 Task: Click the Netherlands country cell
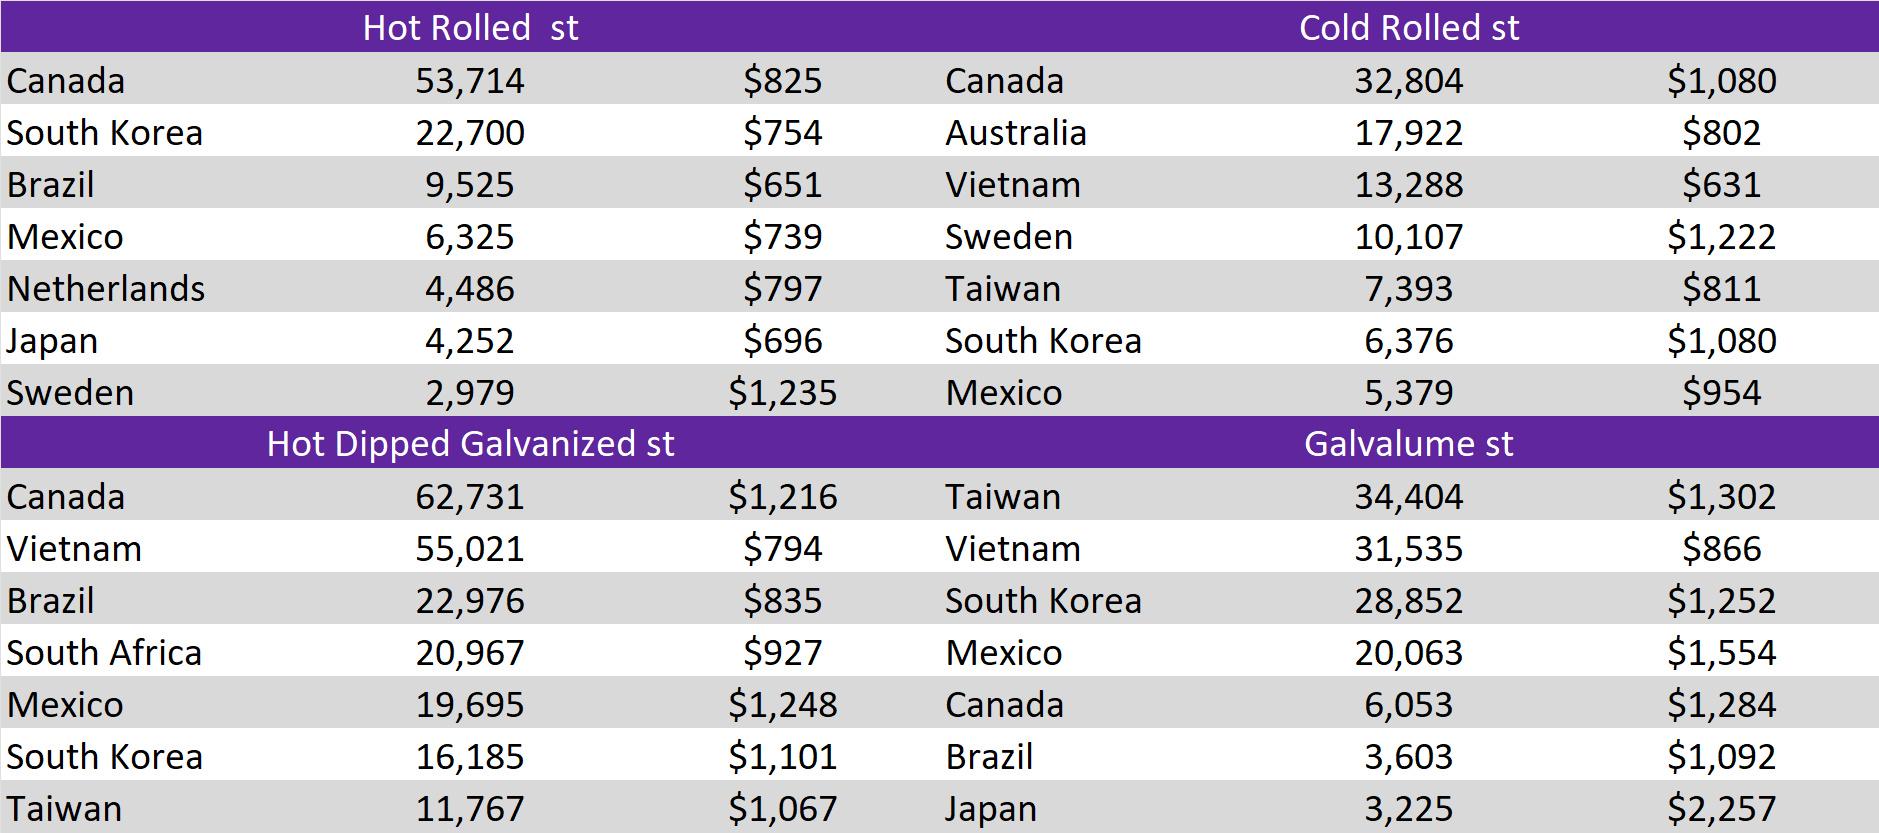[x=106, y=288]
